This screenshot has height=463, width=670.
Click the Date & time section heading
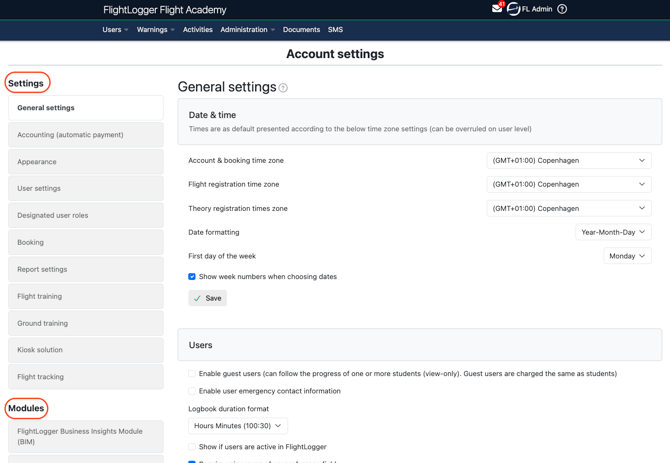212,115
